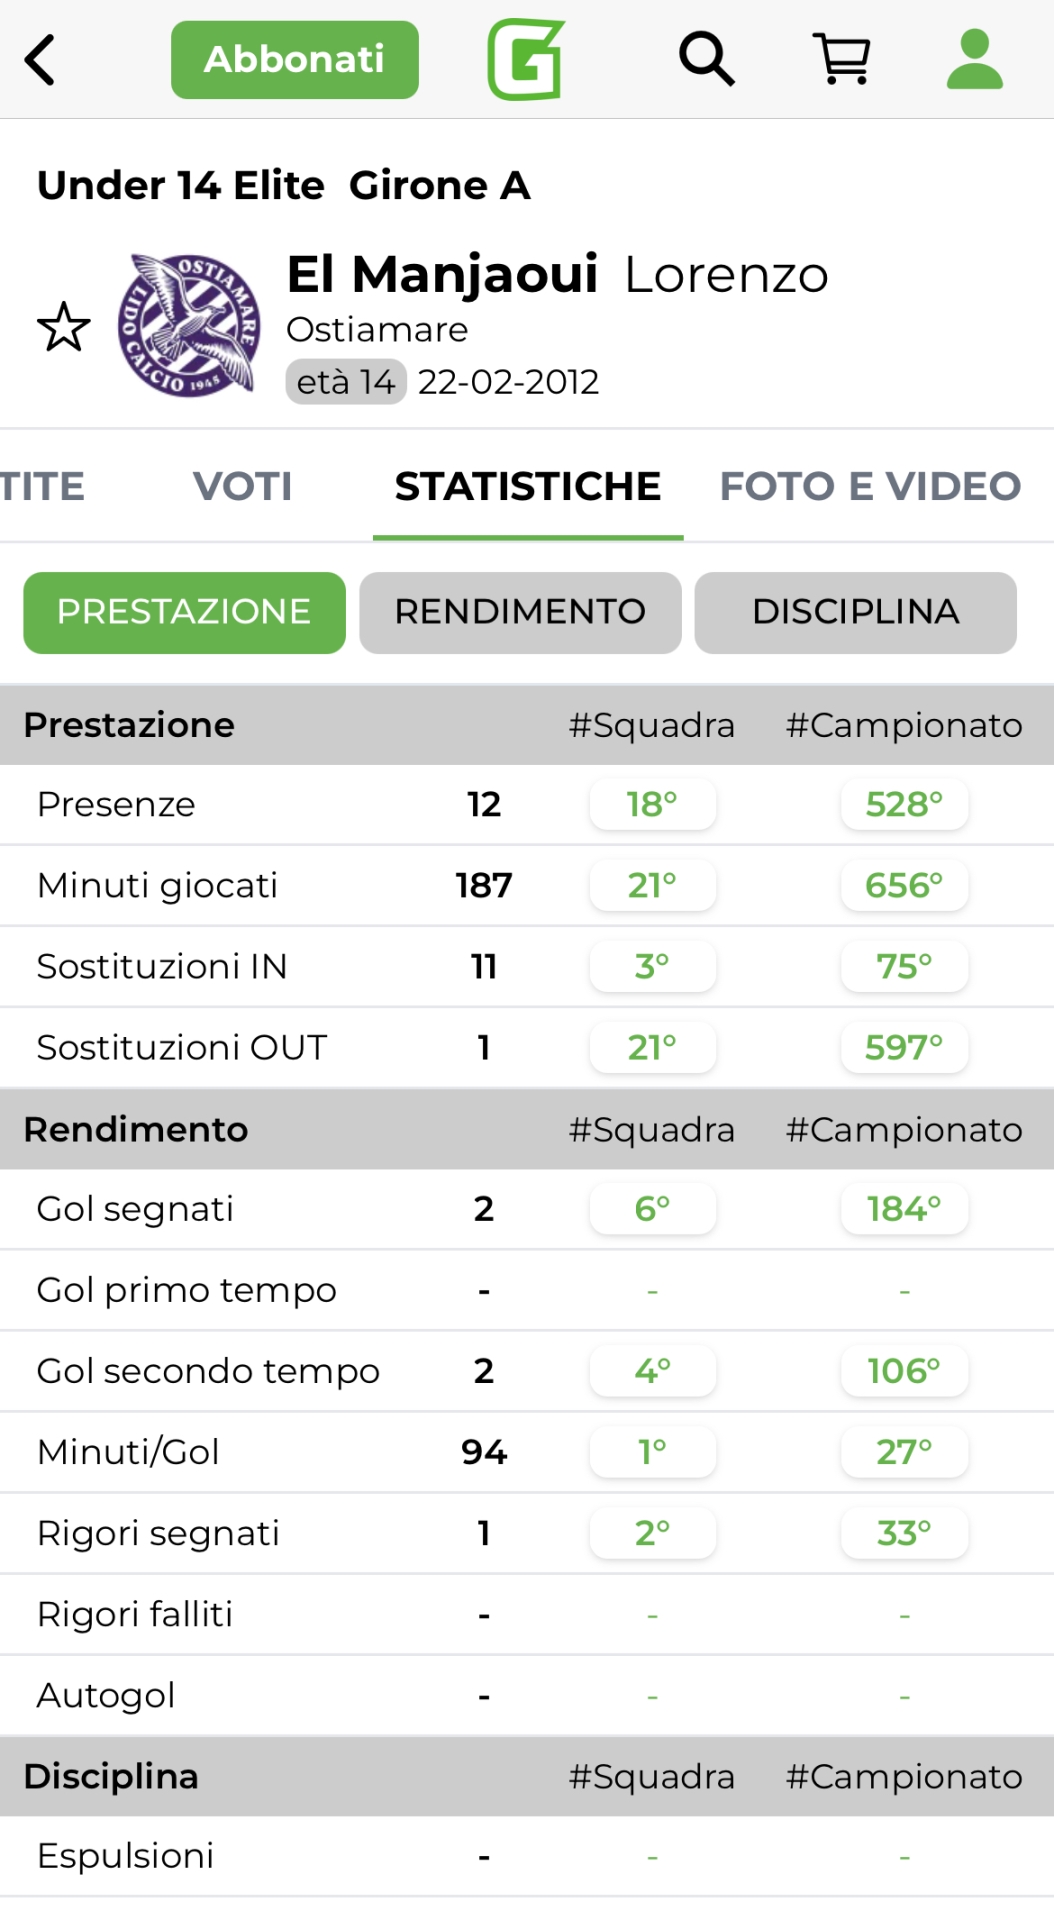1054x1920 pixels.
Task: Tap the 33° Rigori segnati championship badge
Action: [904, 1533]
